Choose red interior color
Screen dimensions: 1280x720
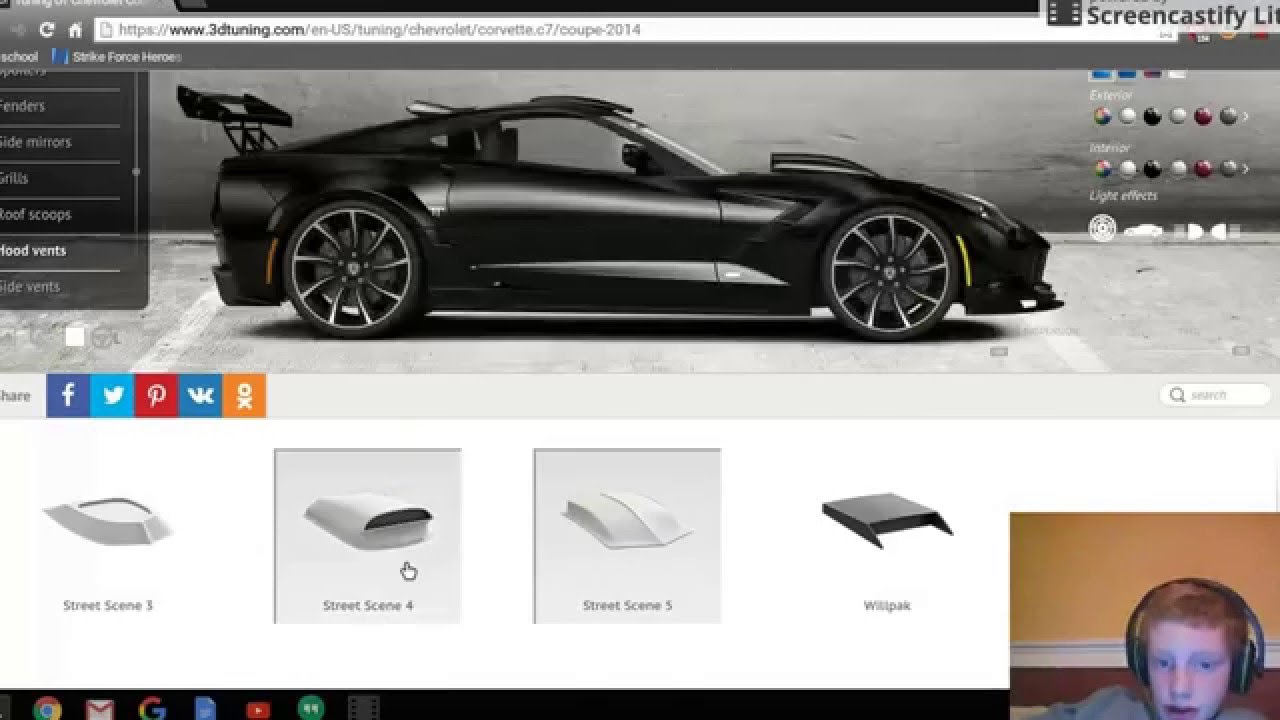(1203, 169)
